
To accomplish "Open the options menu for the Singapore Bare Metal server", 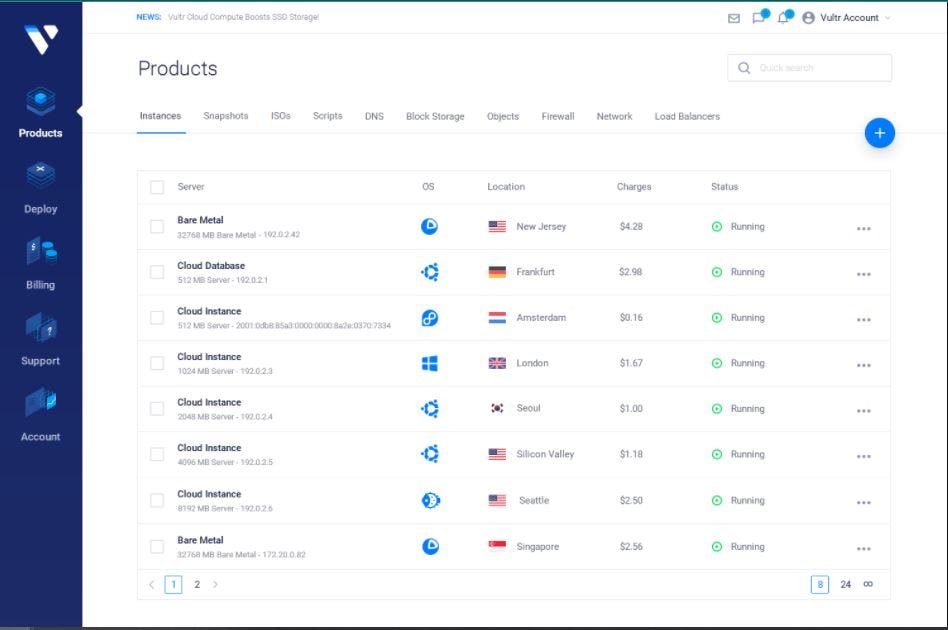I will click(863, 547).
